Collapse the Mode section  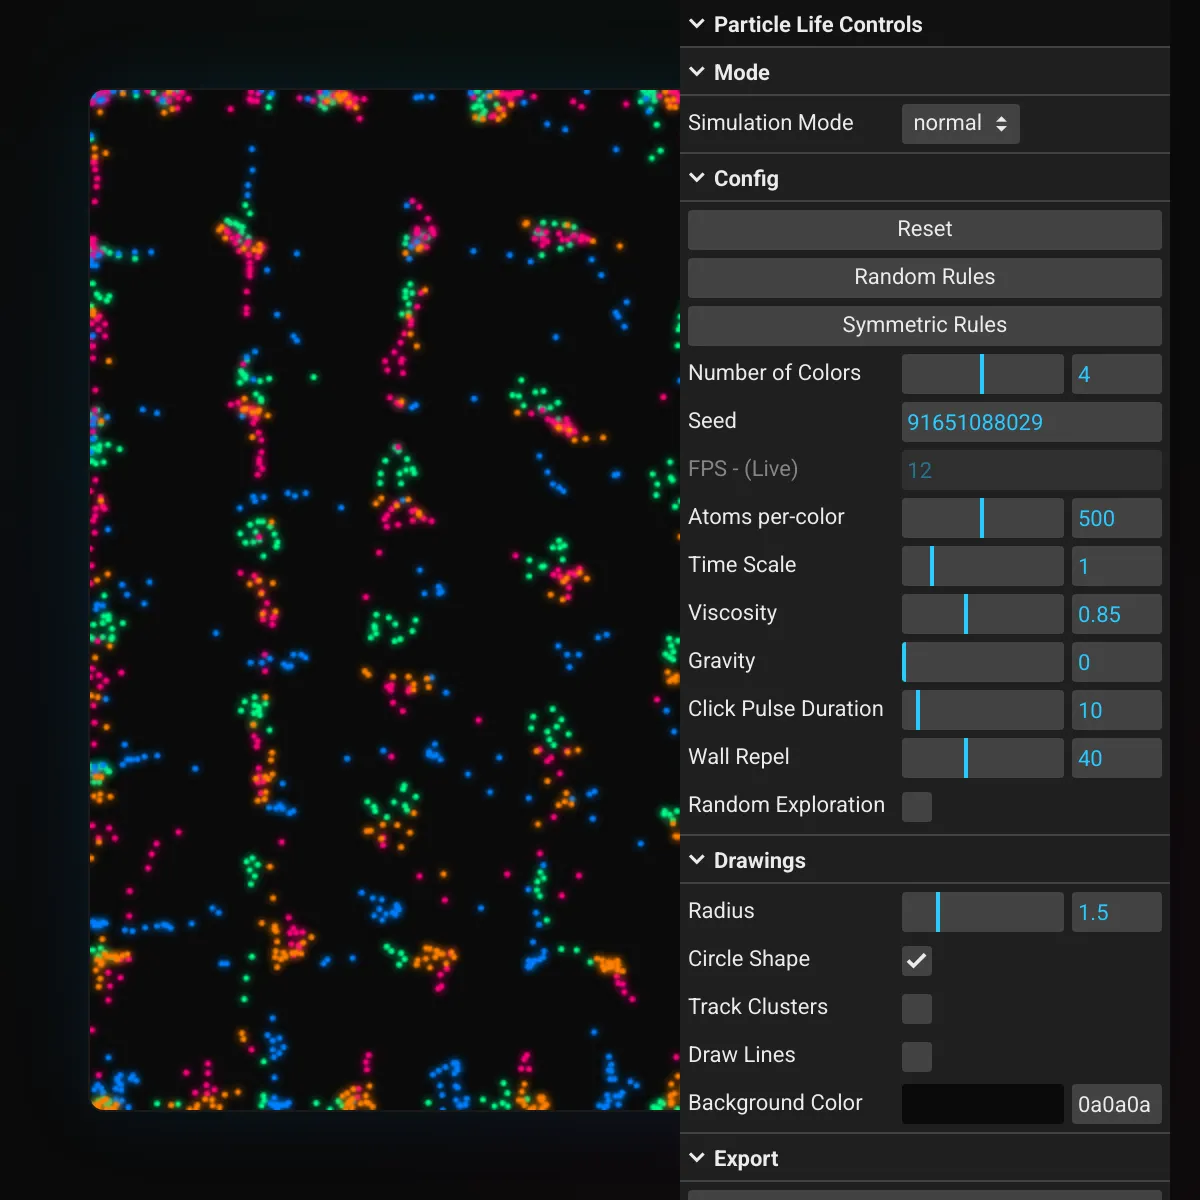pos(698,72)
